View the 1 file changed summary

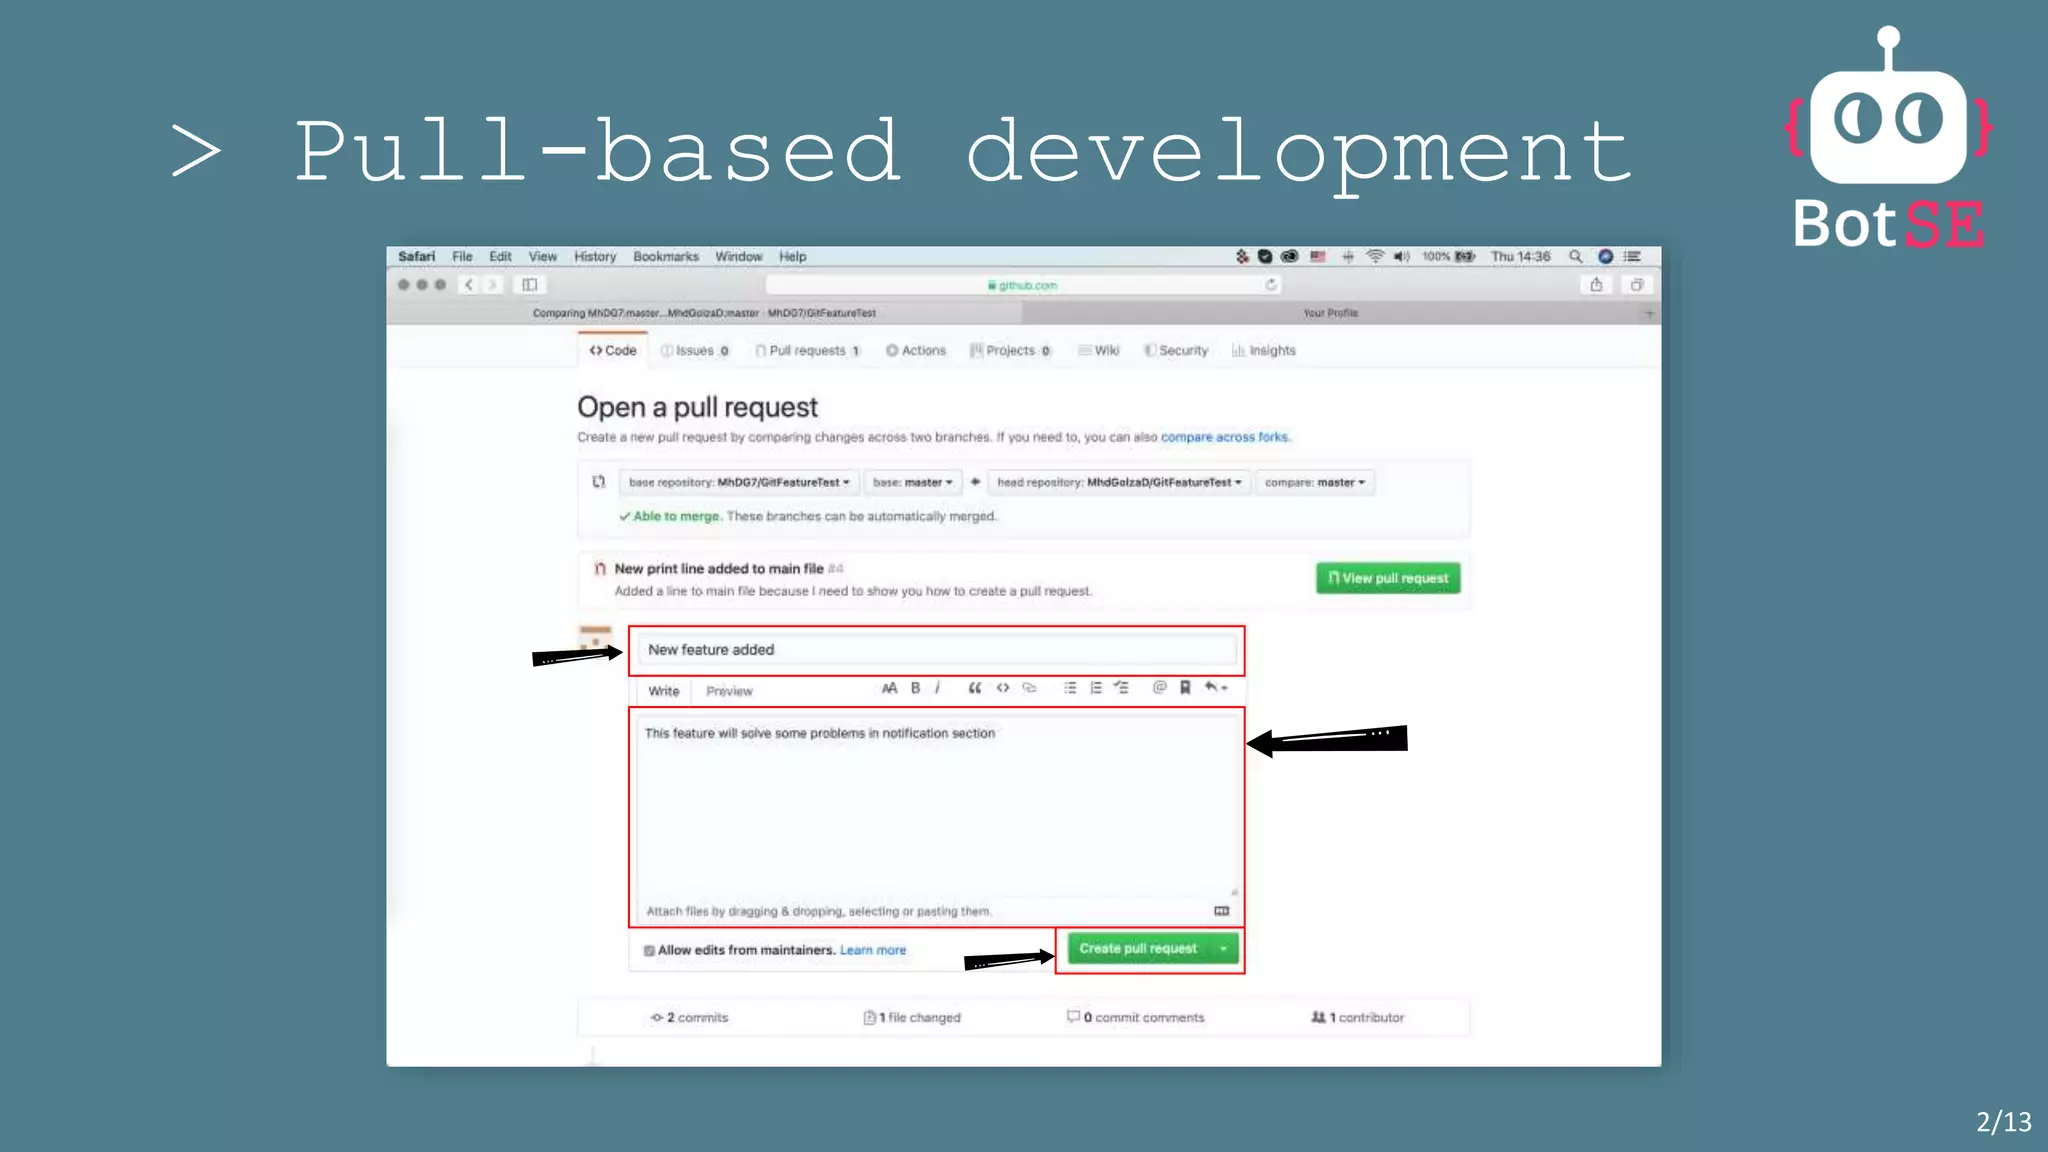coord(912,1018)
